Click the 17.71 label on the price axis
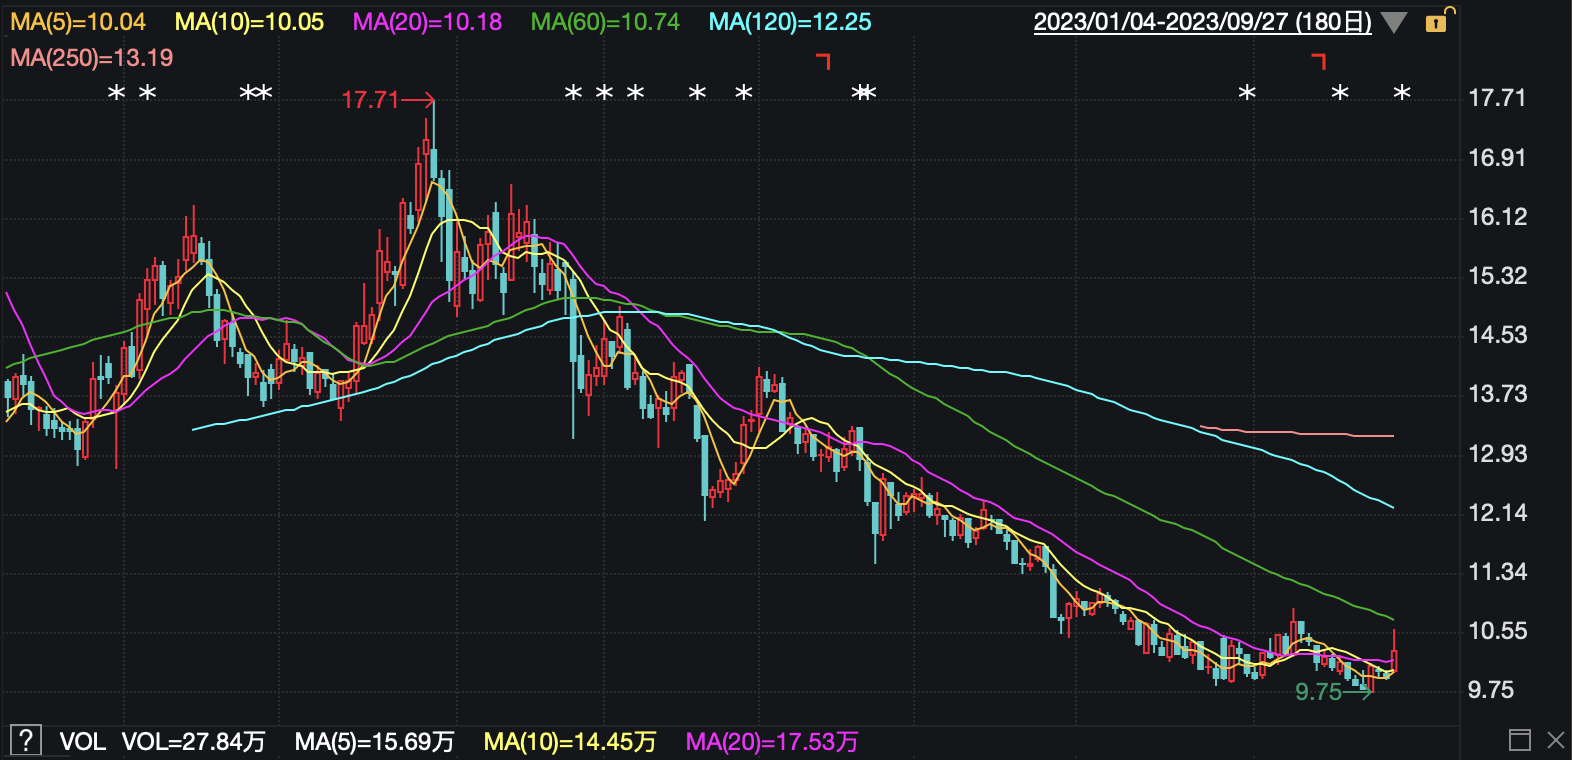The height and width of the screenshot is (760, 1572). click(x=1497, y=98)
